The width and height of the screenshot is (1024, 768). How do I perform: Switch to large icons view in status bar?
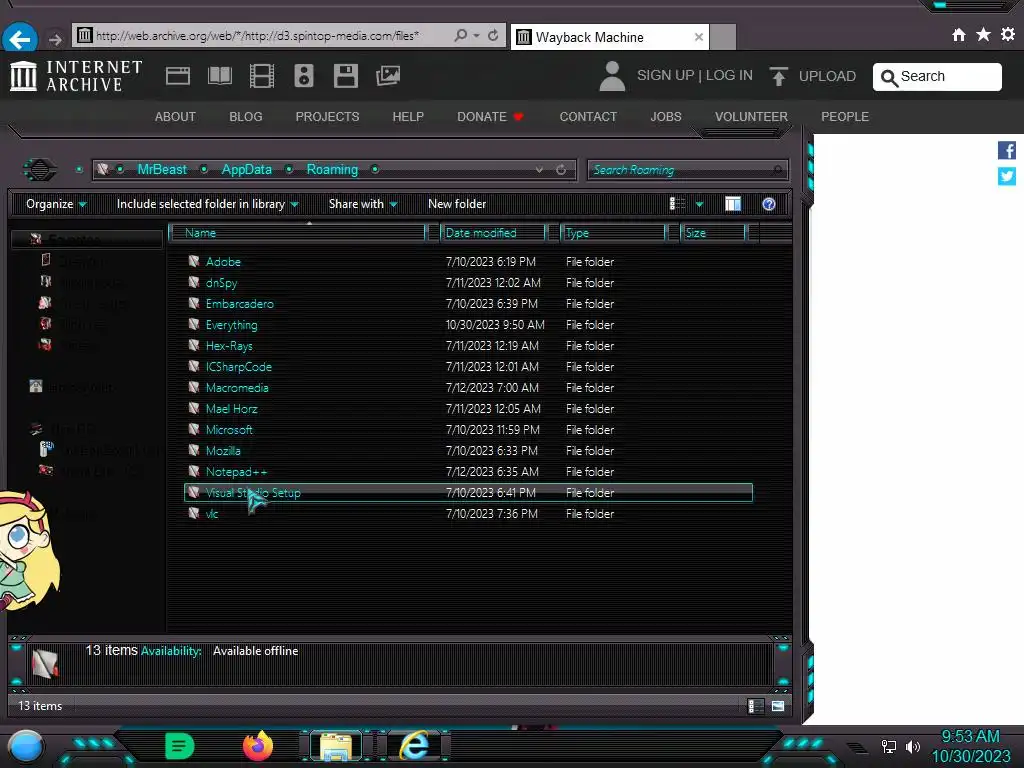pos(778,706)
